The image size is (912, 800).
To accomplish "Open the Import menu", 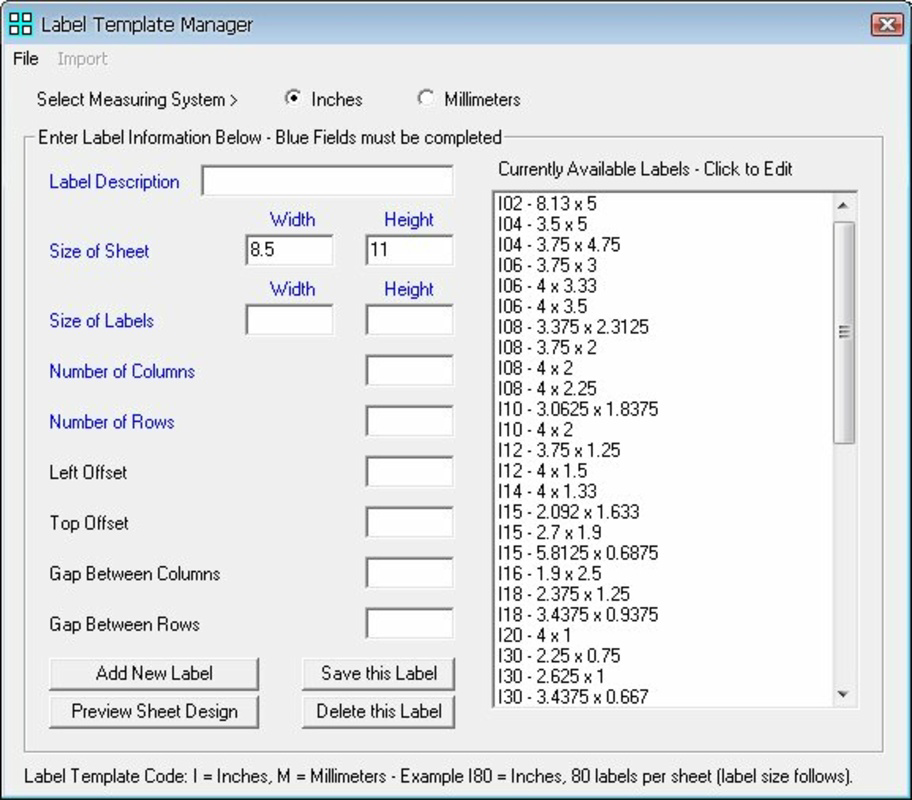I will tap(82, 59).
